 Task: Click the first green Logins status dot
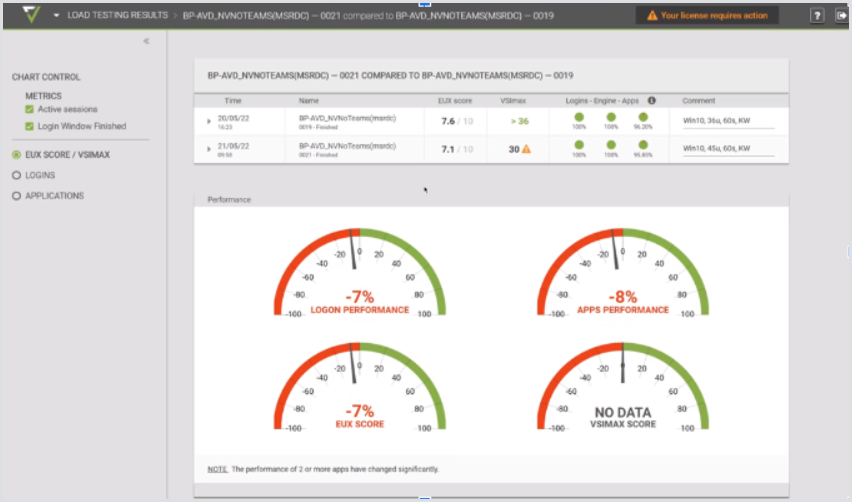click(x=578, y=118)
